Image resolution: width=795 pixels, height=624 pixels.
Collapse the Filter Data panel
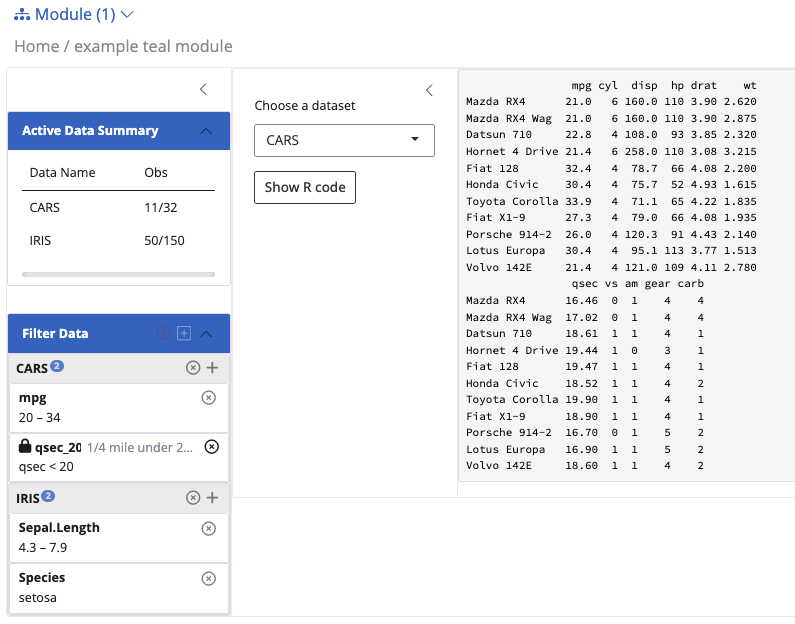(206, 334)
